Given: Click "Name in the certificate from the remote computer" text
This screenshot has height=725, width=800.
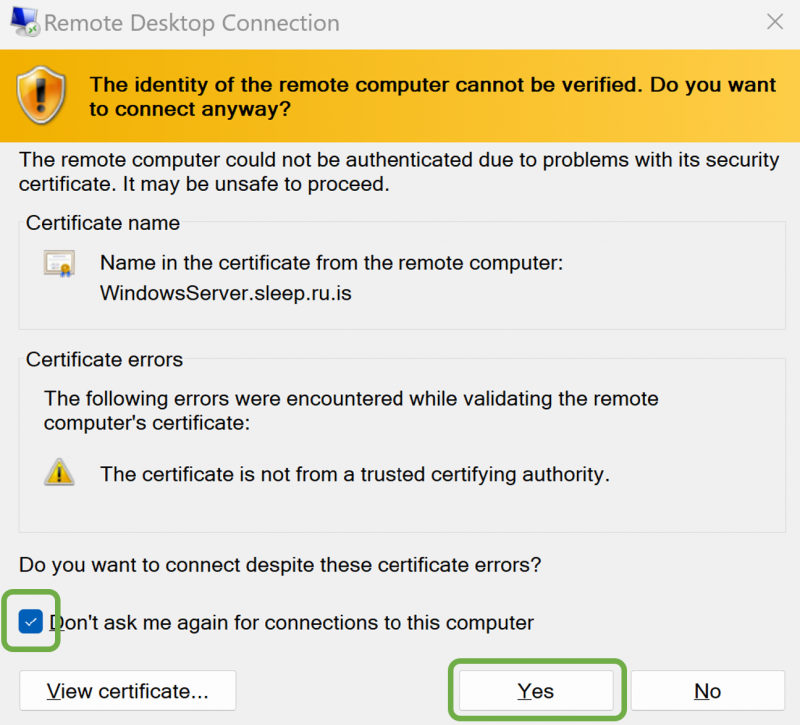Looking at the screenshot, I should [x=332, y=264].
